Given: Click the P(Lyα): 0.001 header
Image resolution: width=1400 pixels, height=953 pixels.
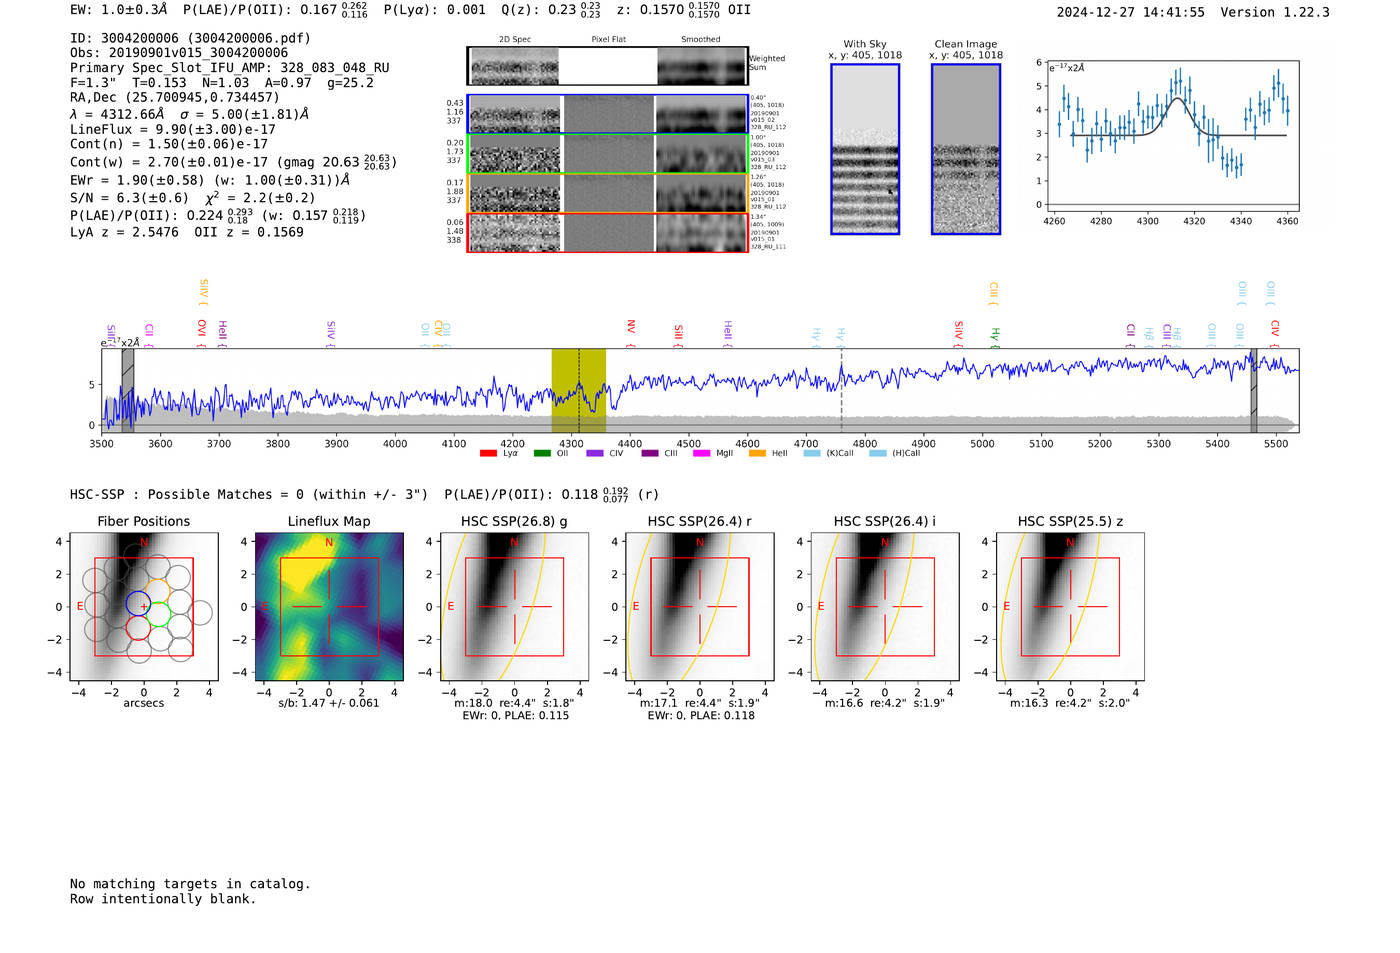Looking at the screenshot, I should [x=435, y=9].
